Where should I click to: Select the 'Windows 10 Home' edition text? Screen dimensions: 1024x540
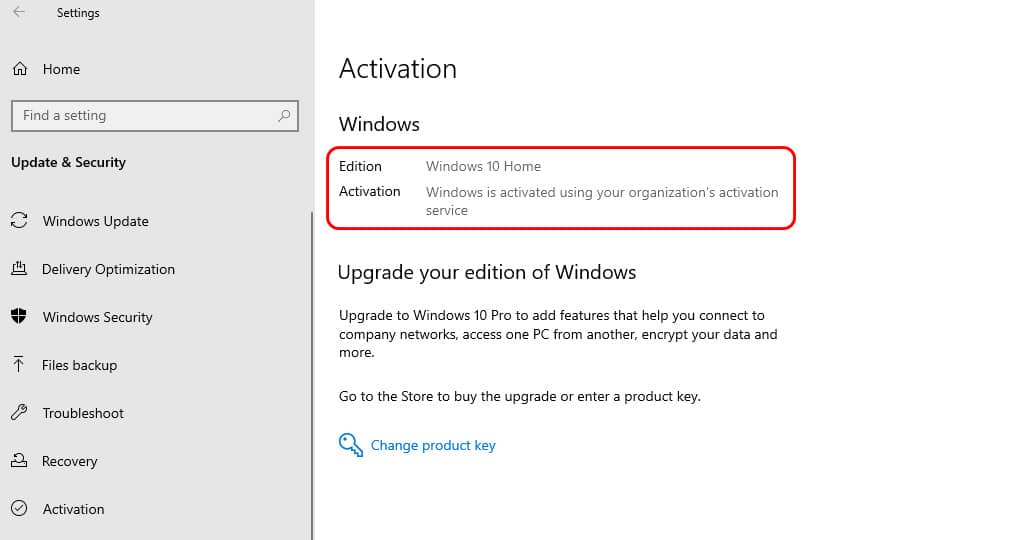483,167
